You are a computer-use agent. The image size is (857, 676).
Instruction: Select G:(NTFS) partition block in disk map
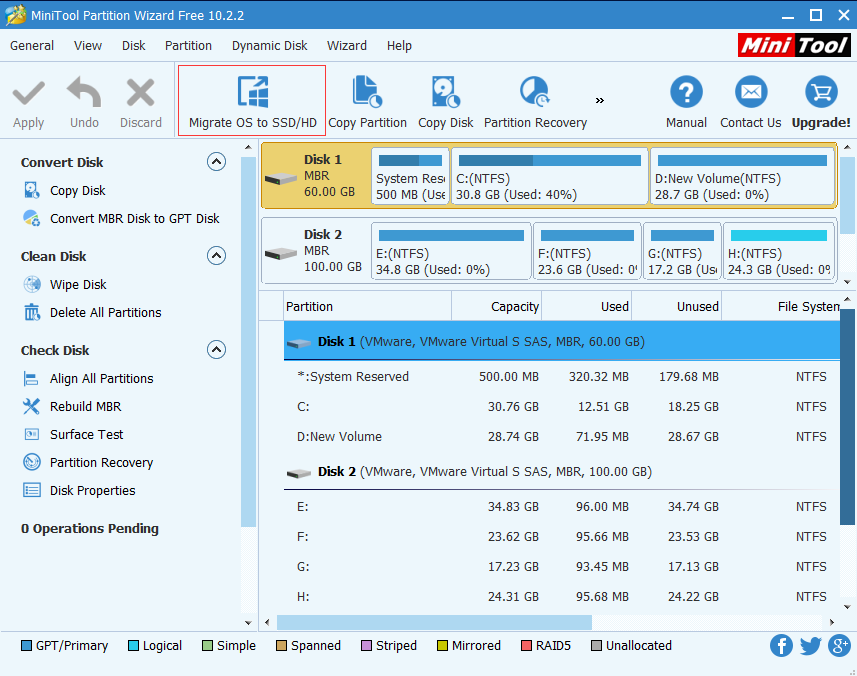[682, 251]
